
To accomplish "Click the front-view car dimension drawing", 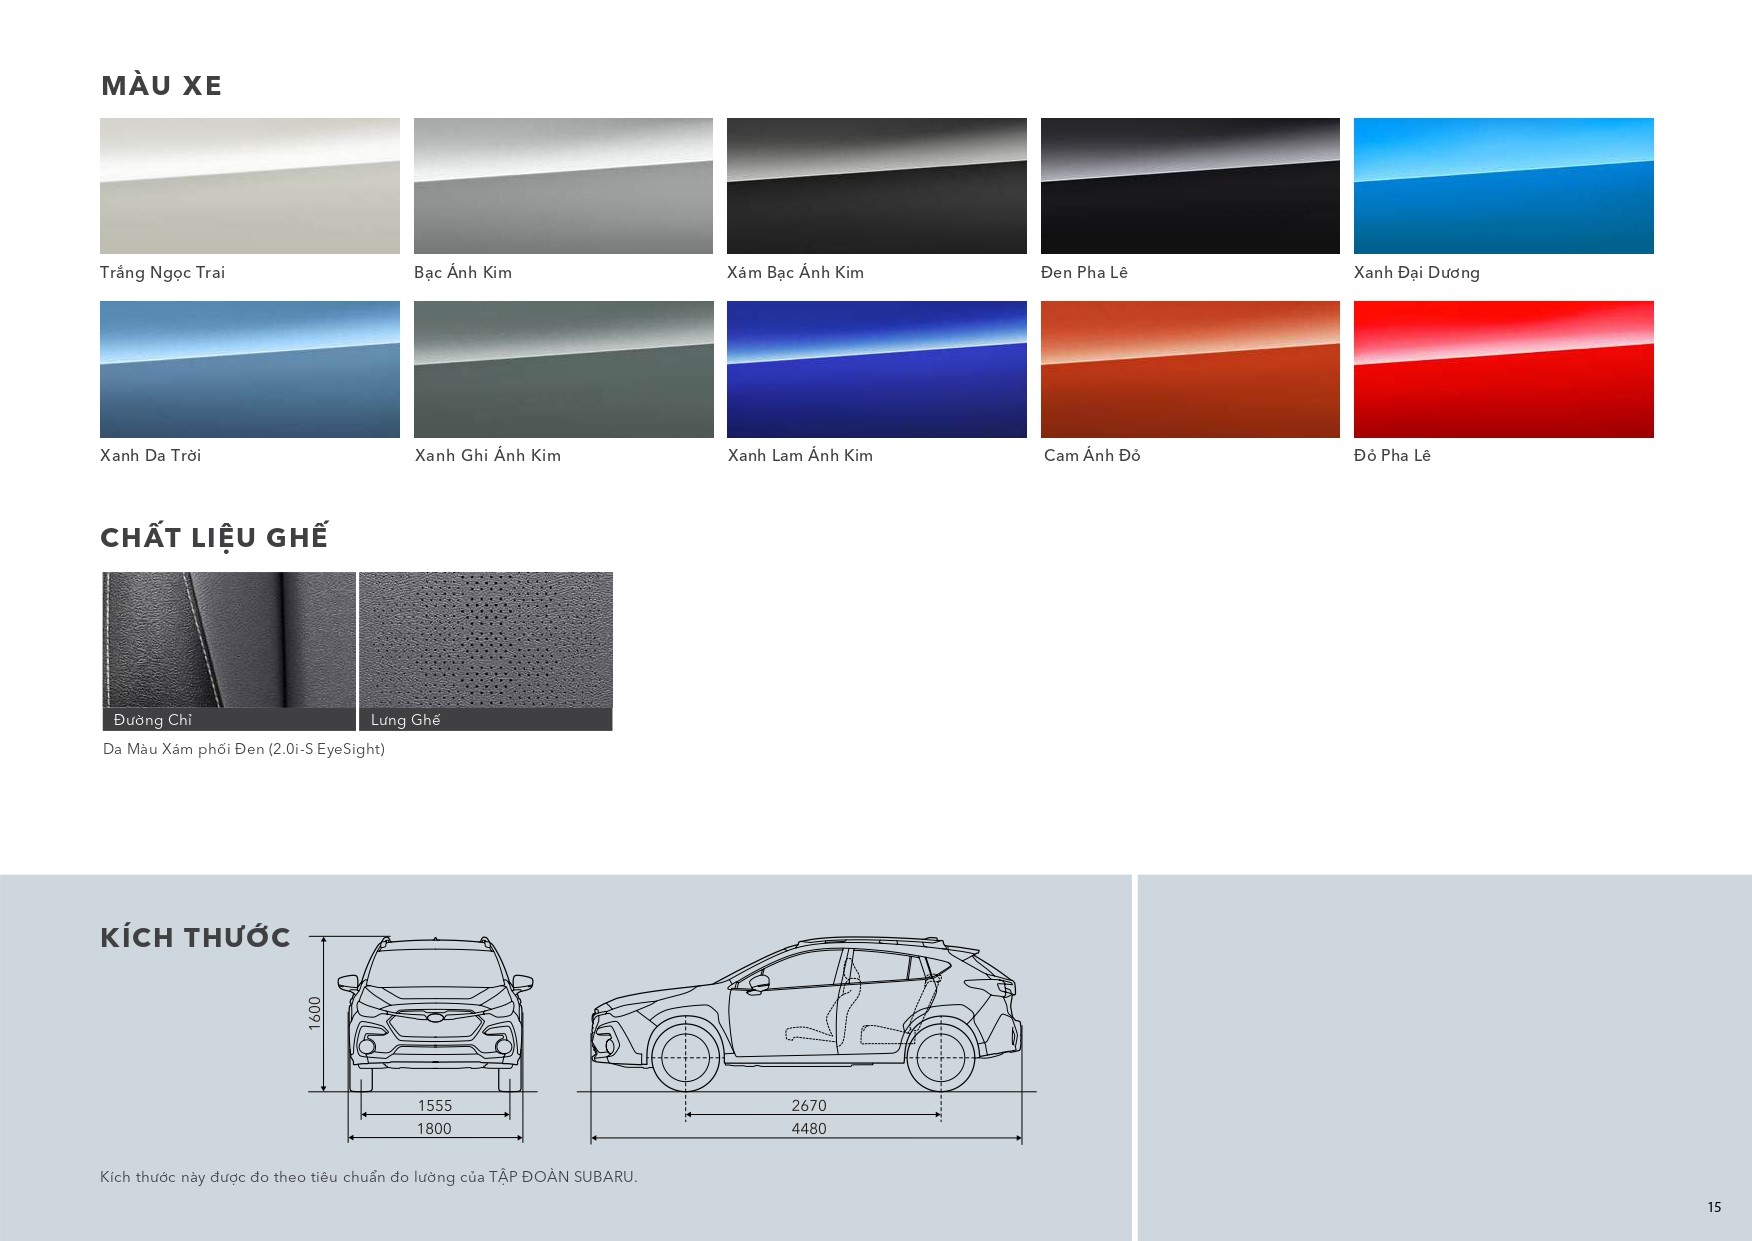I will coord(435,1015).
